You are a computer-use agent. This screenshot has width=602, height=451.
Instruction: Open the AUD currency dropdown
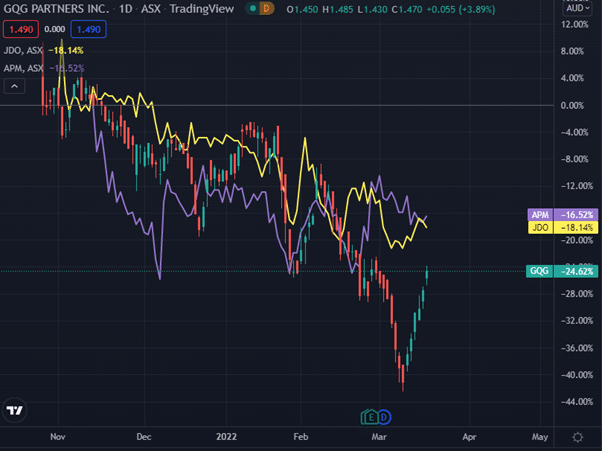(x=577, y=8)
